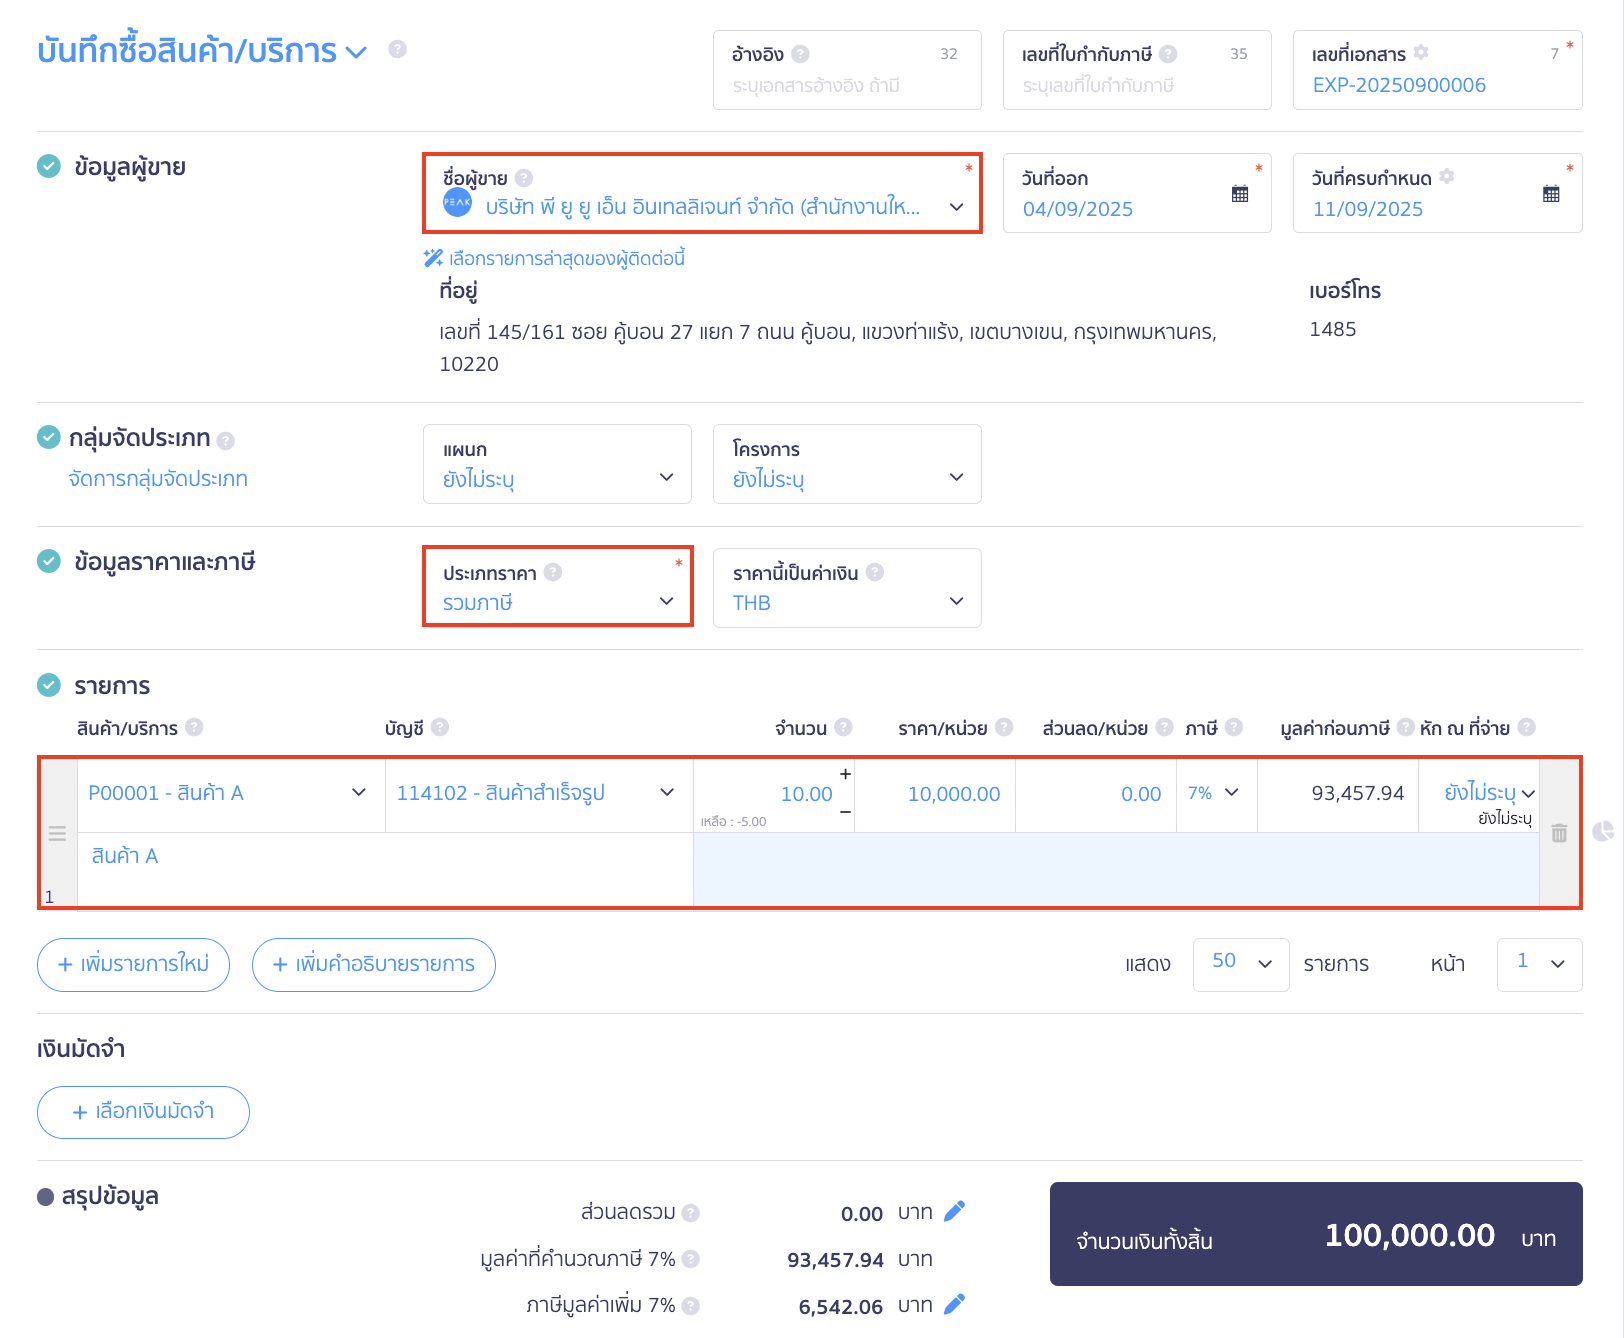Expand the บันทึกซื้อสินค้า/บริการ title menu
This screenshot has height=1338, width=1624.
[357, 51]
